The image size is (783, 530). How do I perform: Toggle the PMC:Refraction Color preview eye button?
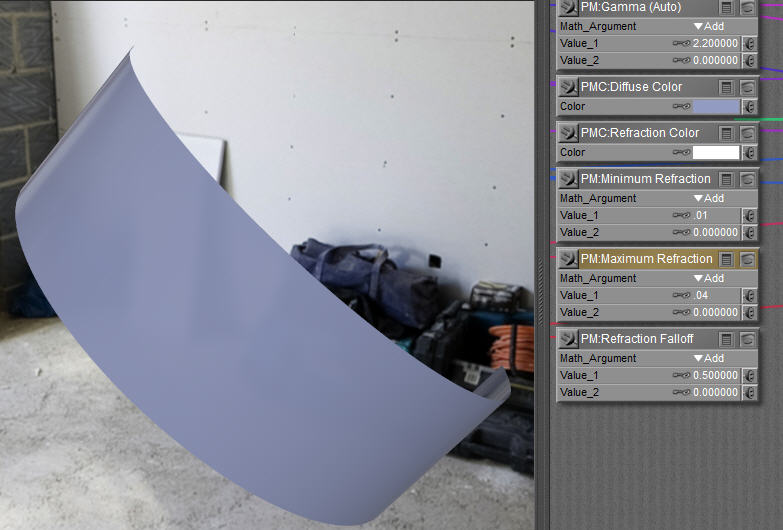tap(747, 133)
